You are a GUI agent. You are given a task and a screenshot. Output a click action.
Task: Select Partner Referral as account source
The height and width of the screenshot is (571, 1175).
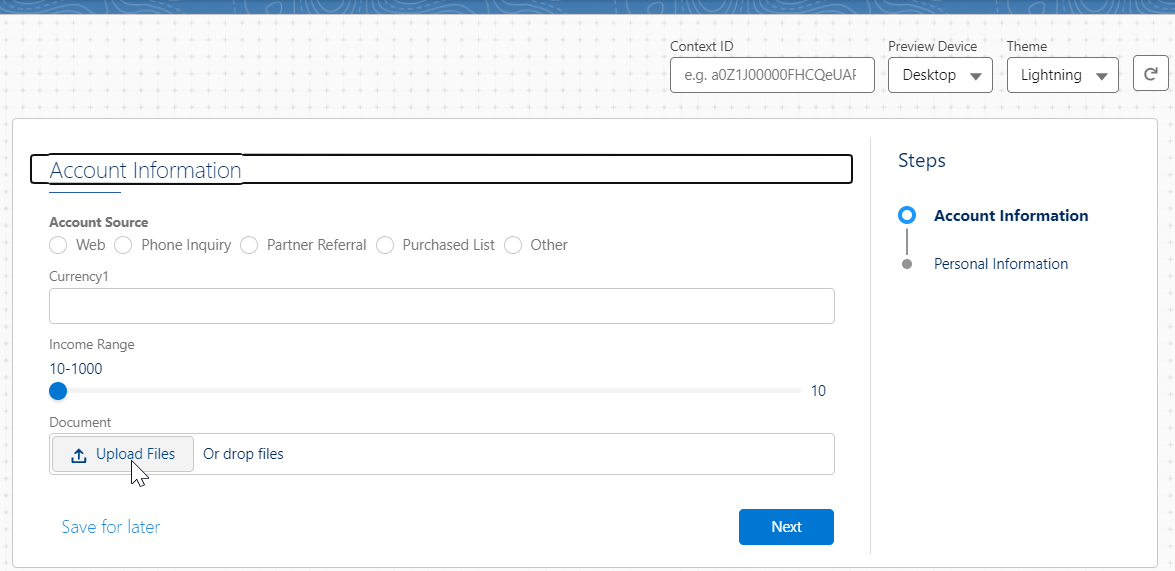pos(250,245)
